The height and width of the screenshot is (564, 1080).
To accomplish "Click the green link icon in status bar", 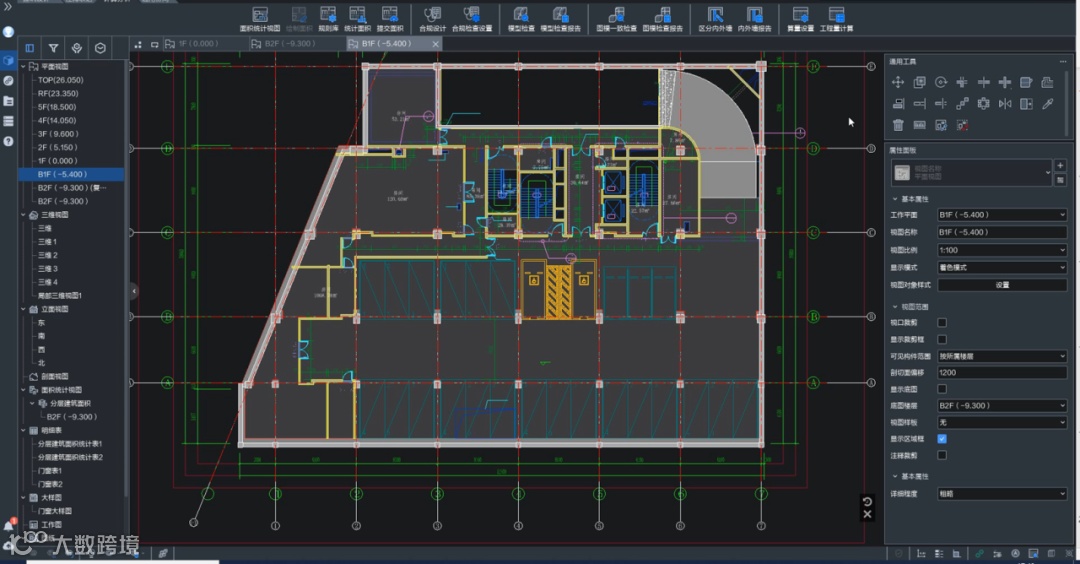I will [x=979, y=554].
